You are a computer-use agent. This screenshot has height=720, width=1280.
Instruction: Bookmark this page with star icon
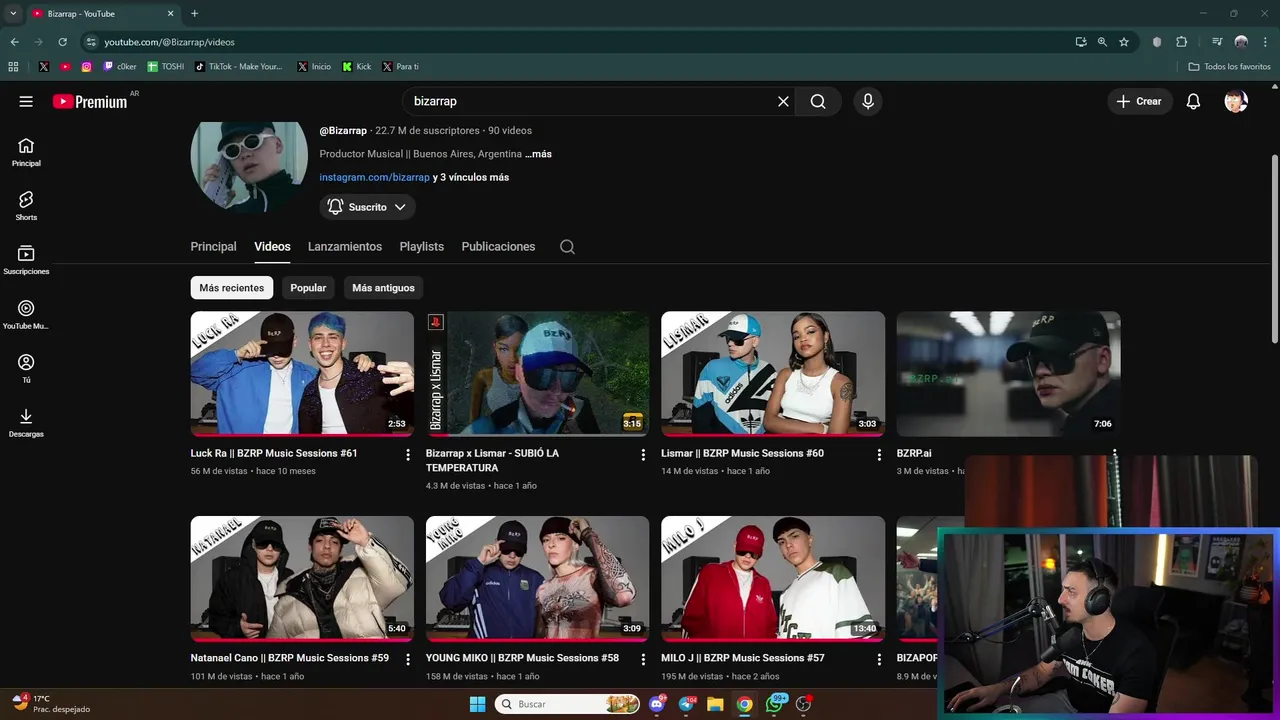coord(1124,42)
